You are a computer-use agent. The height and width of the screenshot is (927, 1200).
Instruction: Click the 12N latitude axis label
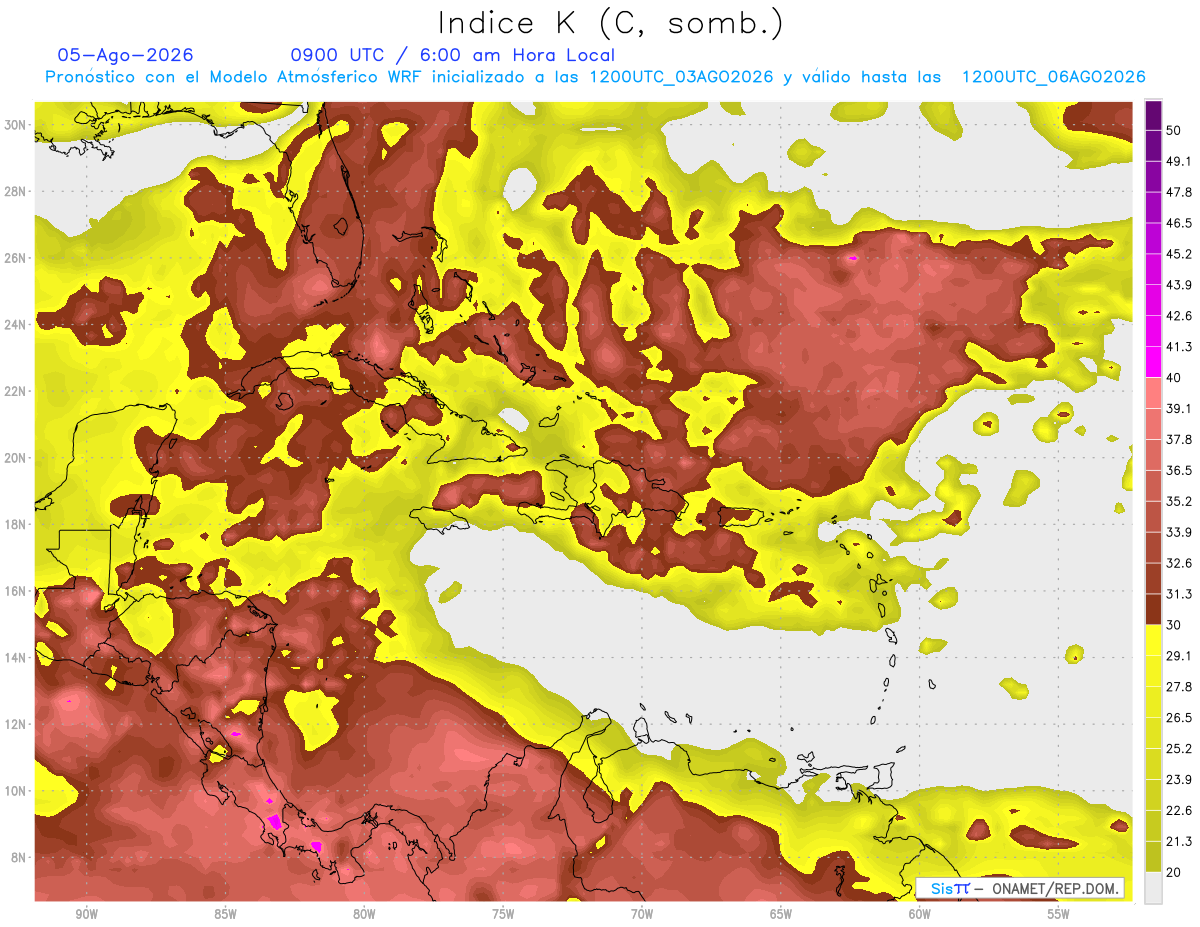(x=16, y=724)
